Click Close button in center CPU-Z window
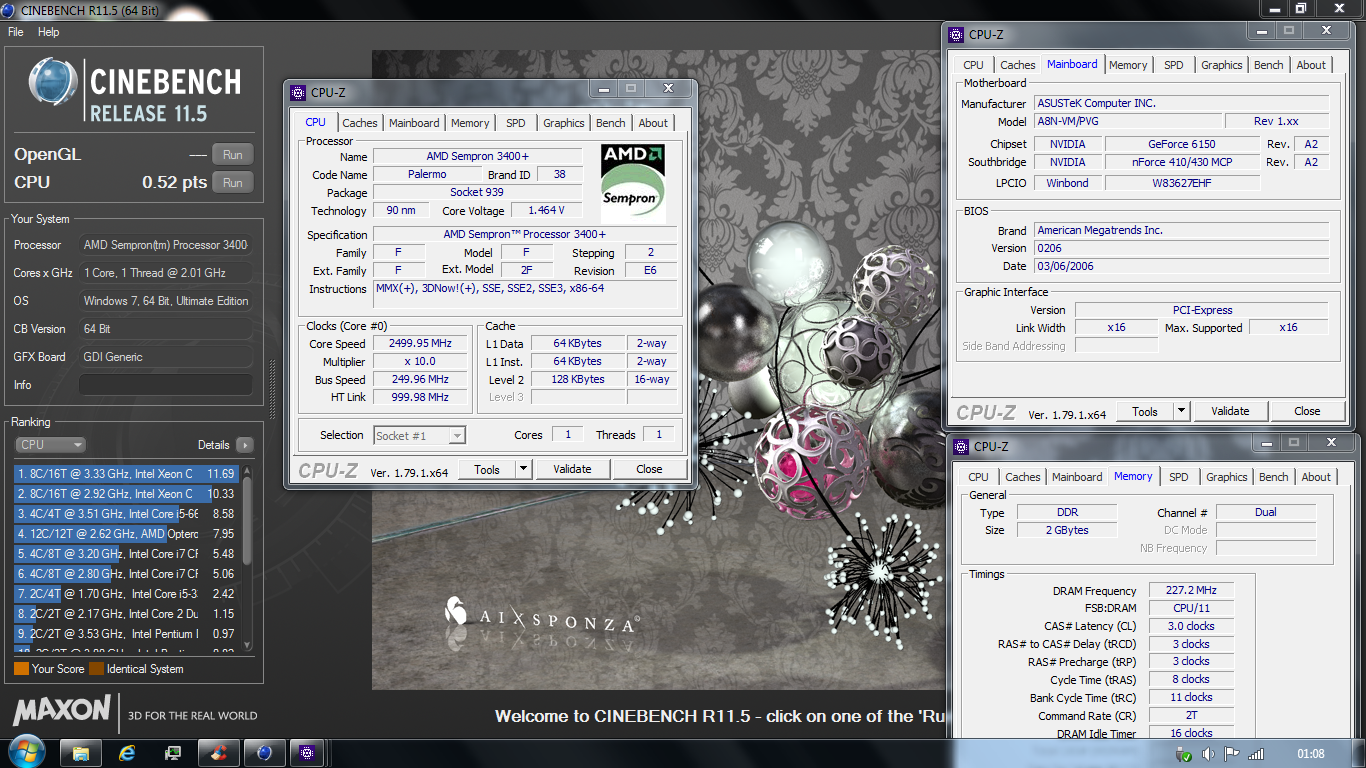This screenshot has height=768, width=1366. click(649, 469)
